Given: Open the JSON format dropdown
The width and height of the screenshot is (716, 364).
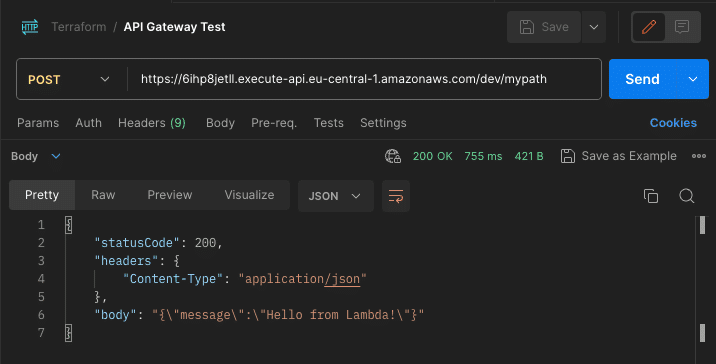Looking at the screenshot, I should pos(336,196).
